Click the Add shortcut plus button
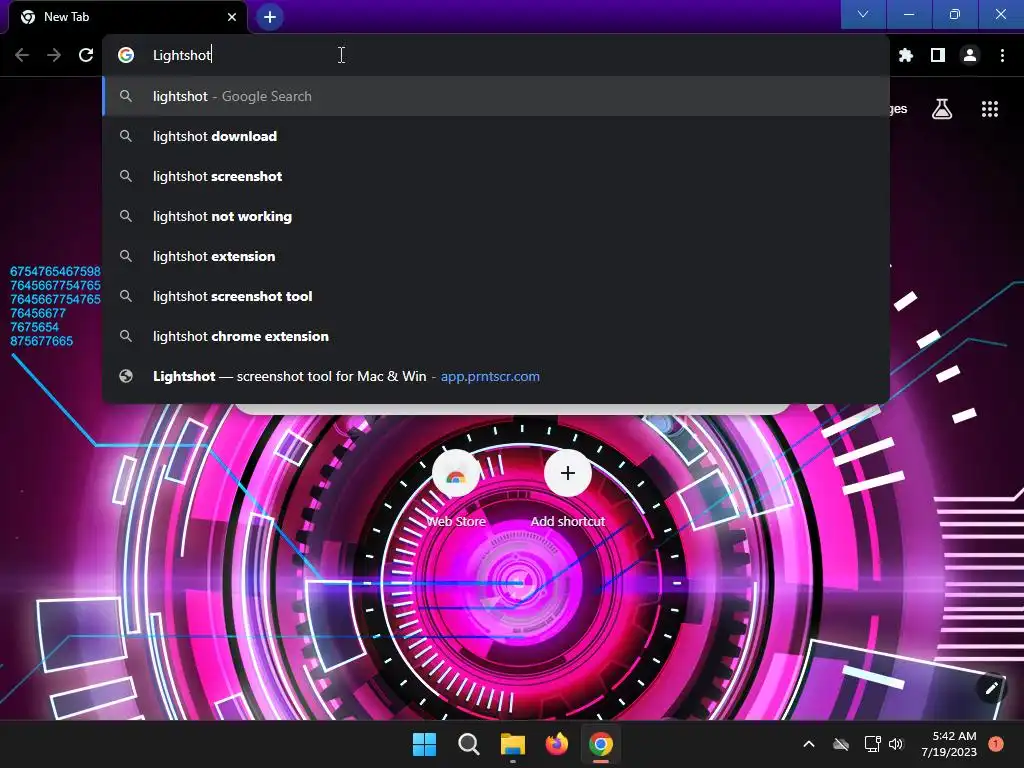1024x768 pixels. click(568, 473)
